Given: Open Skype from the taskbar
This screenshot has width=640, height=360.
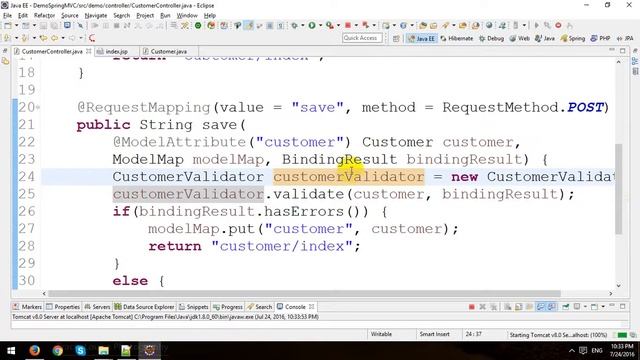Looking at the screenshot, I should [x=80, y=350].
